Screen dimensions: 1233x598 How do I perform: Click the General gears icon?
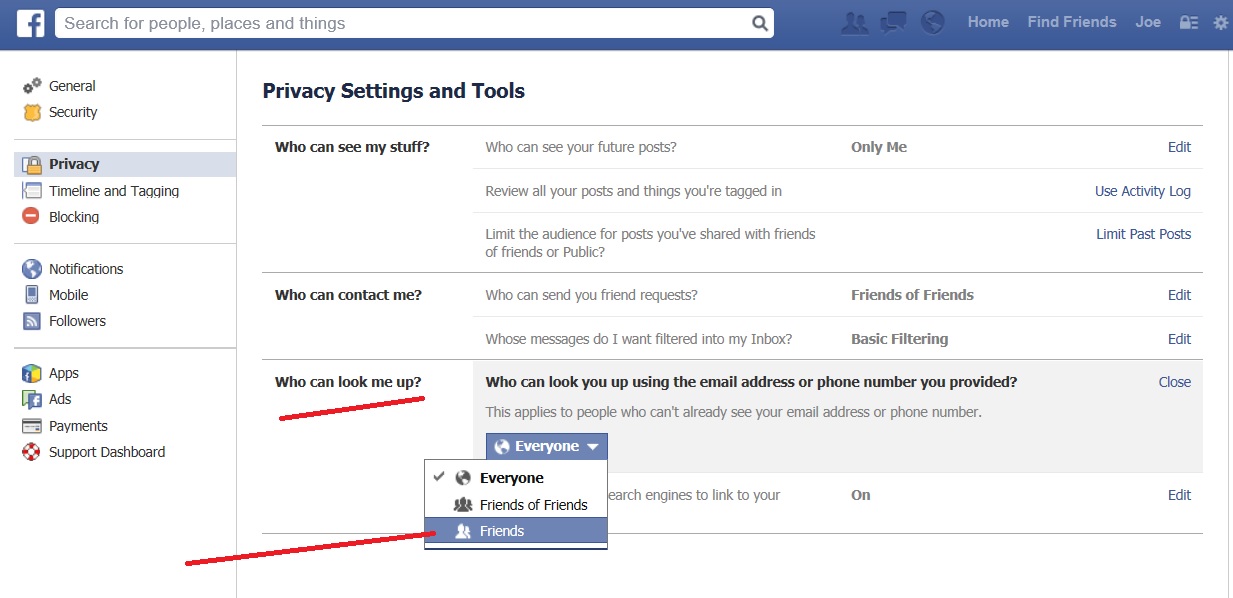pyautogui.click(x=32, y=86)
